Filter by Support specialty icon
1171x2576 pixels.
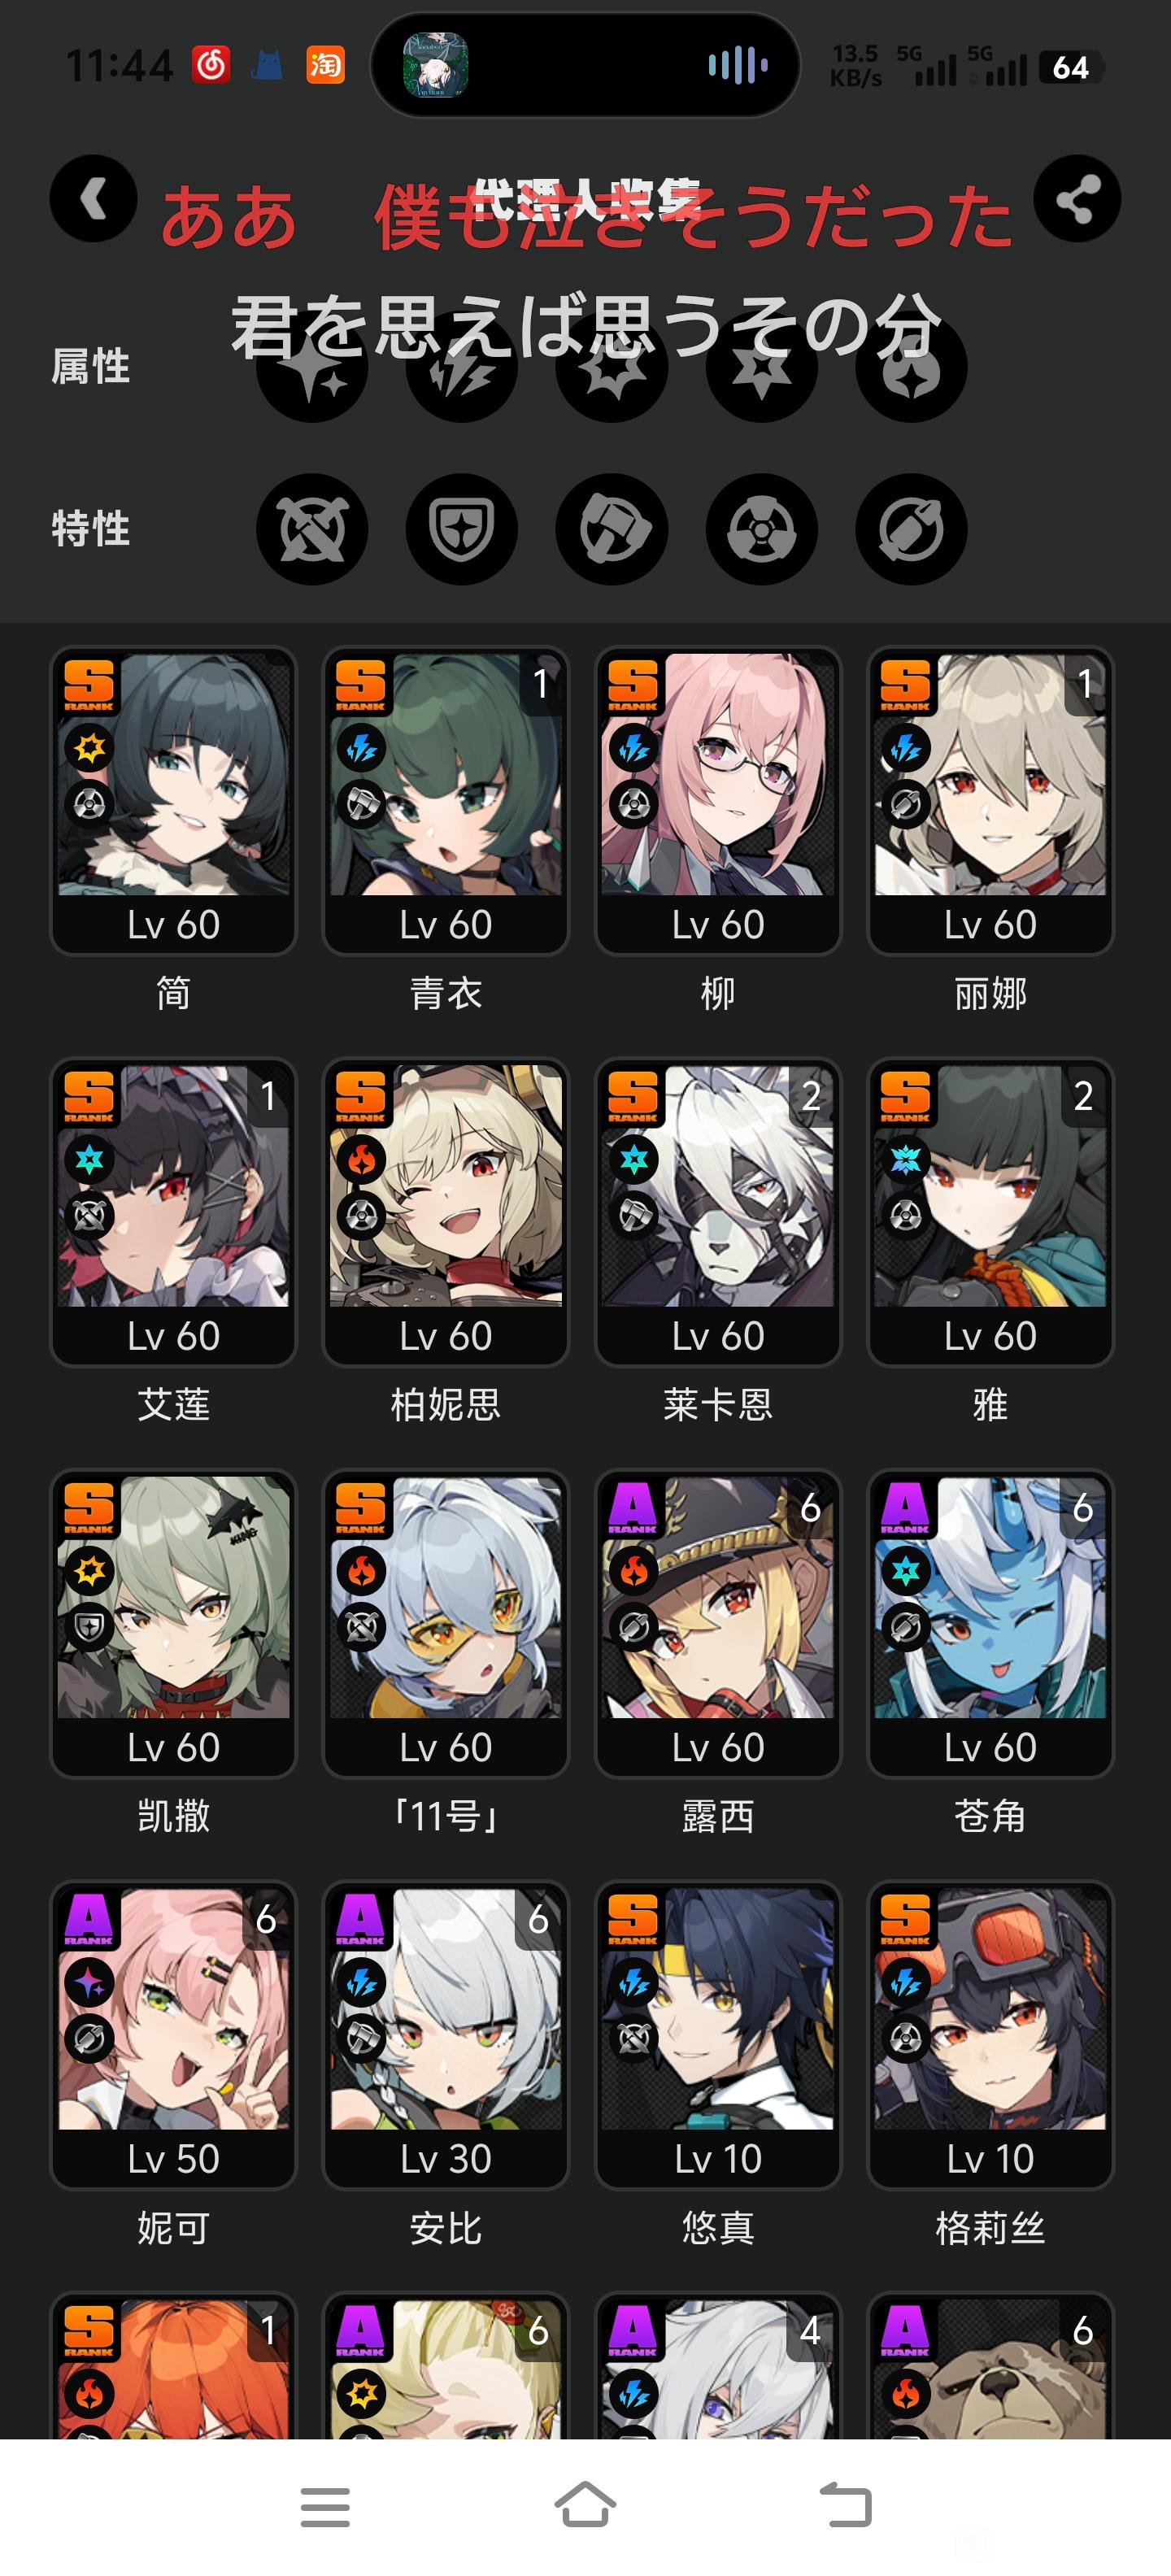click(x=911, y=529)
